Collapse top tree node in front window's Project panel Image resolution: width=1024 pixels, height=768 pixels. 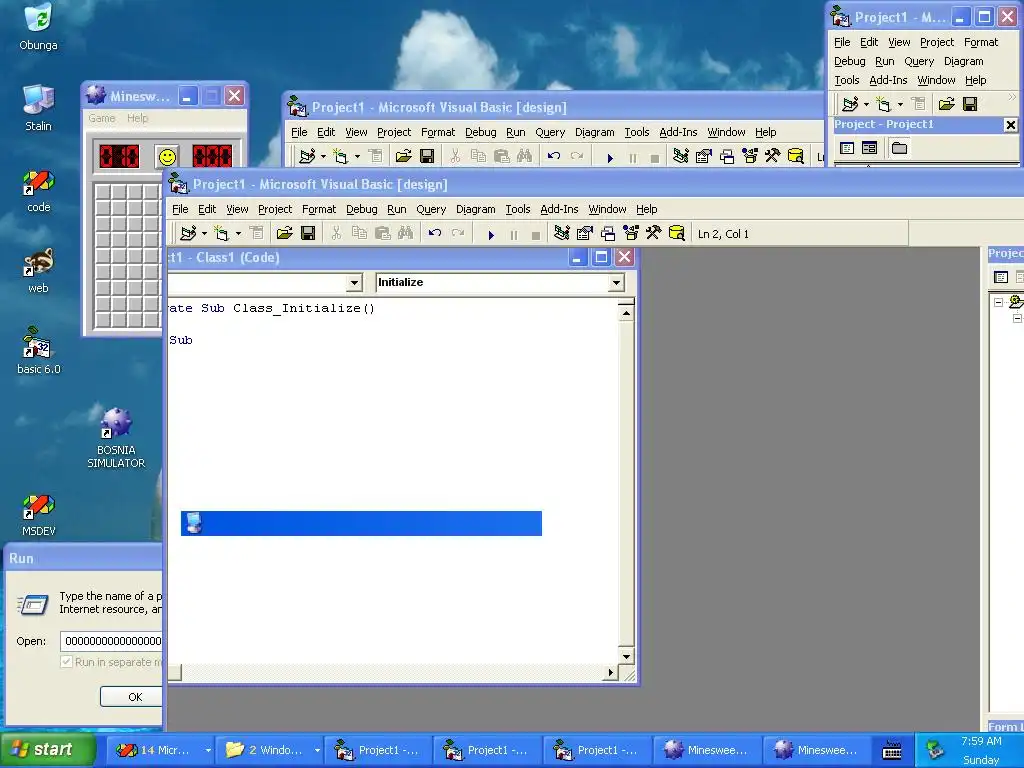click(x=999, y=302)
